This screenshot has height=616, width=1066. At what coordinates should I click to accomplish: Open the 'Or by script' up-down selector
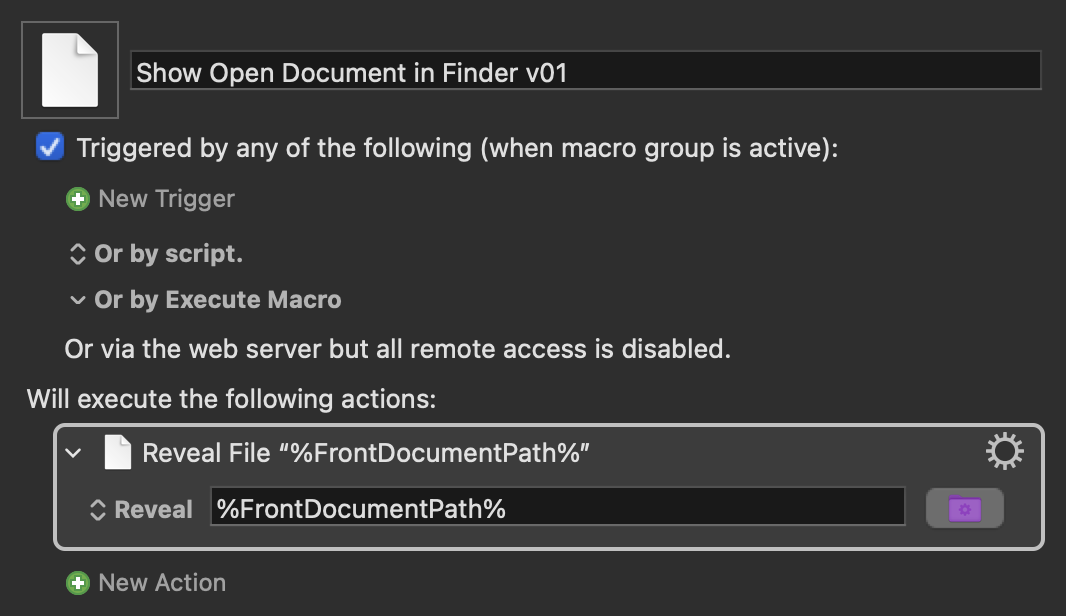tap(78, 254)
